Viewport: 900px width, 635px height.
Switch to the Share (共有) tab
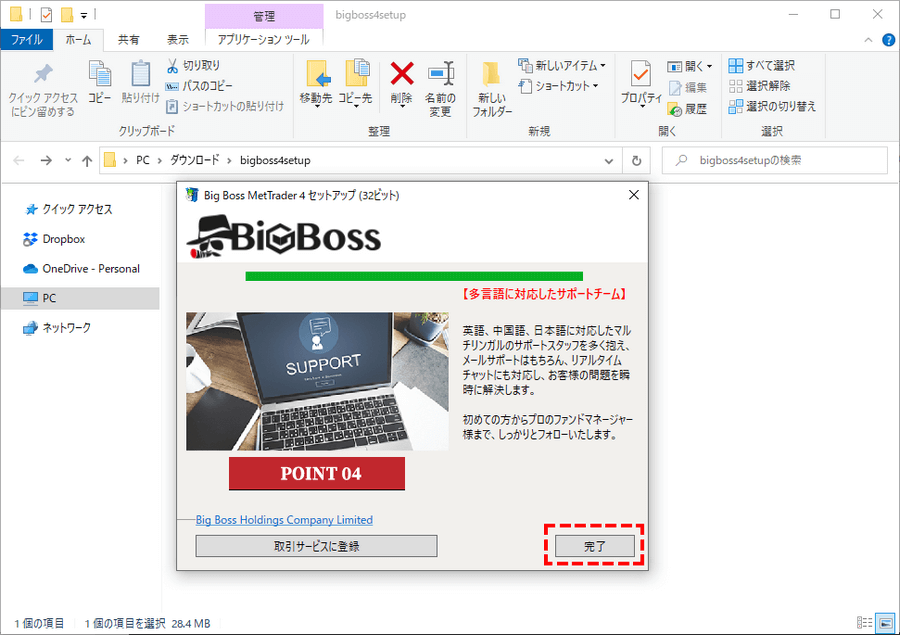point(129,40)
